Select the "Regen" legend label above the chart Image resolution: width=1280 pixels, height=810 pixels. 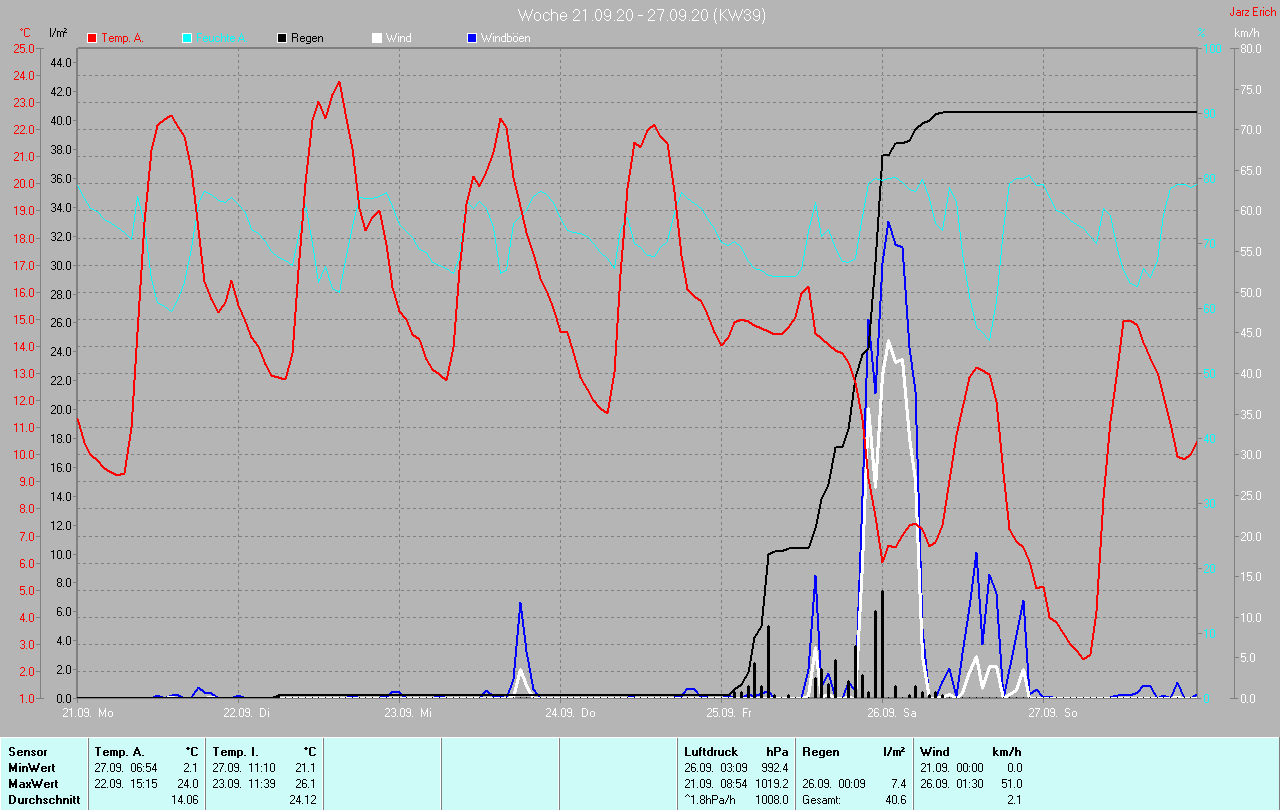pos(307,38)
